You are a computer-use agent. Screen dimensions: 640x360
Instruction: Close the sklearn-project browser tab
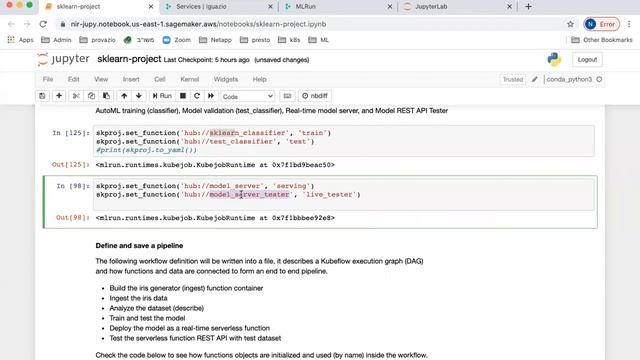[151, 7]
